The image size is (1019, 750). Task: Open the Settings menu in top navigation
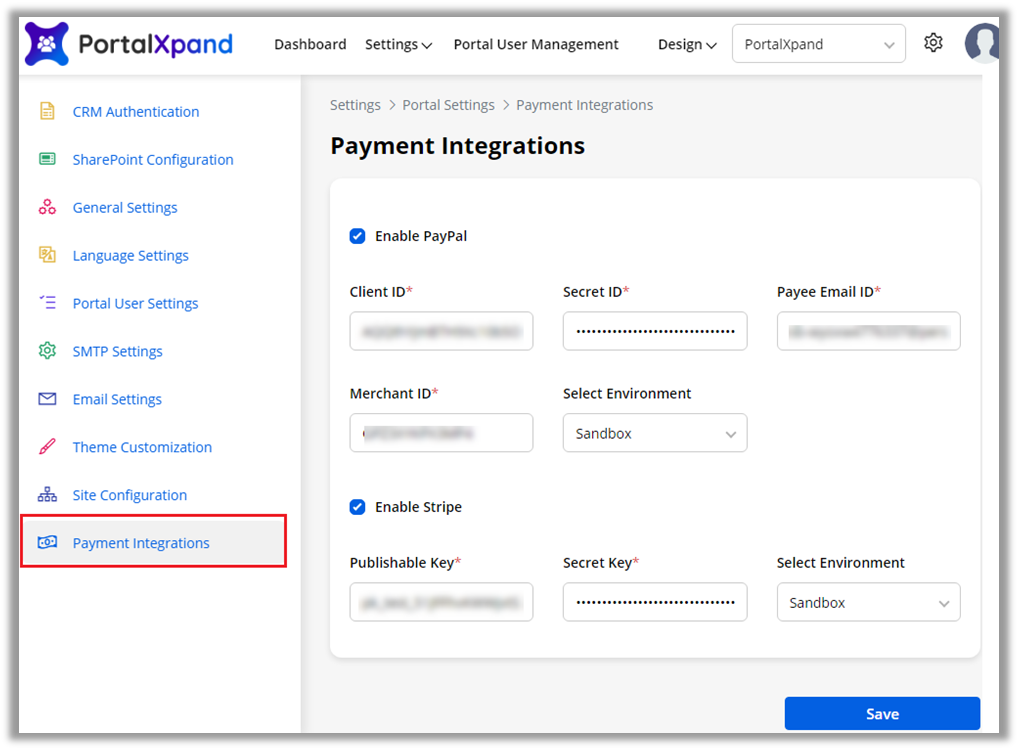pos(398,44)
